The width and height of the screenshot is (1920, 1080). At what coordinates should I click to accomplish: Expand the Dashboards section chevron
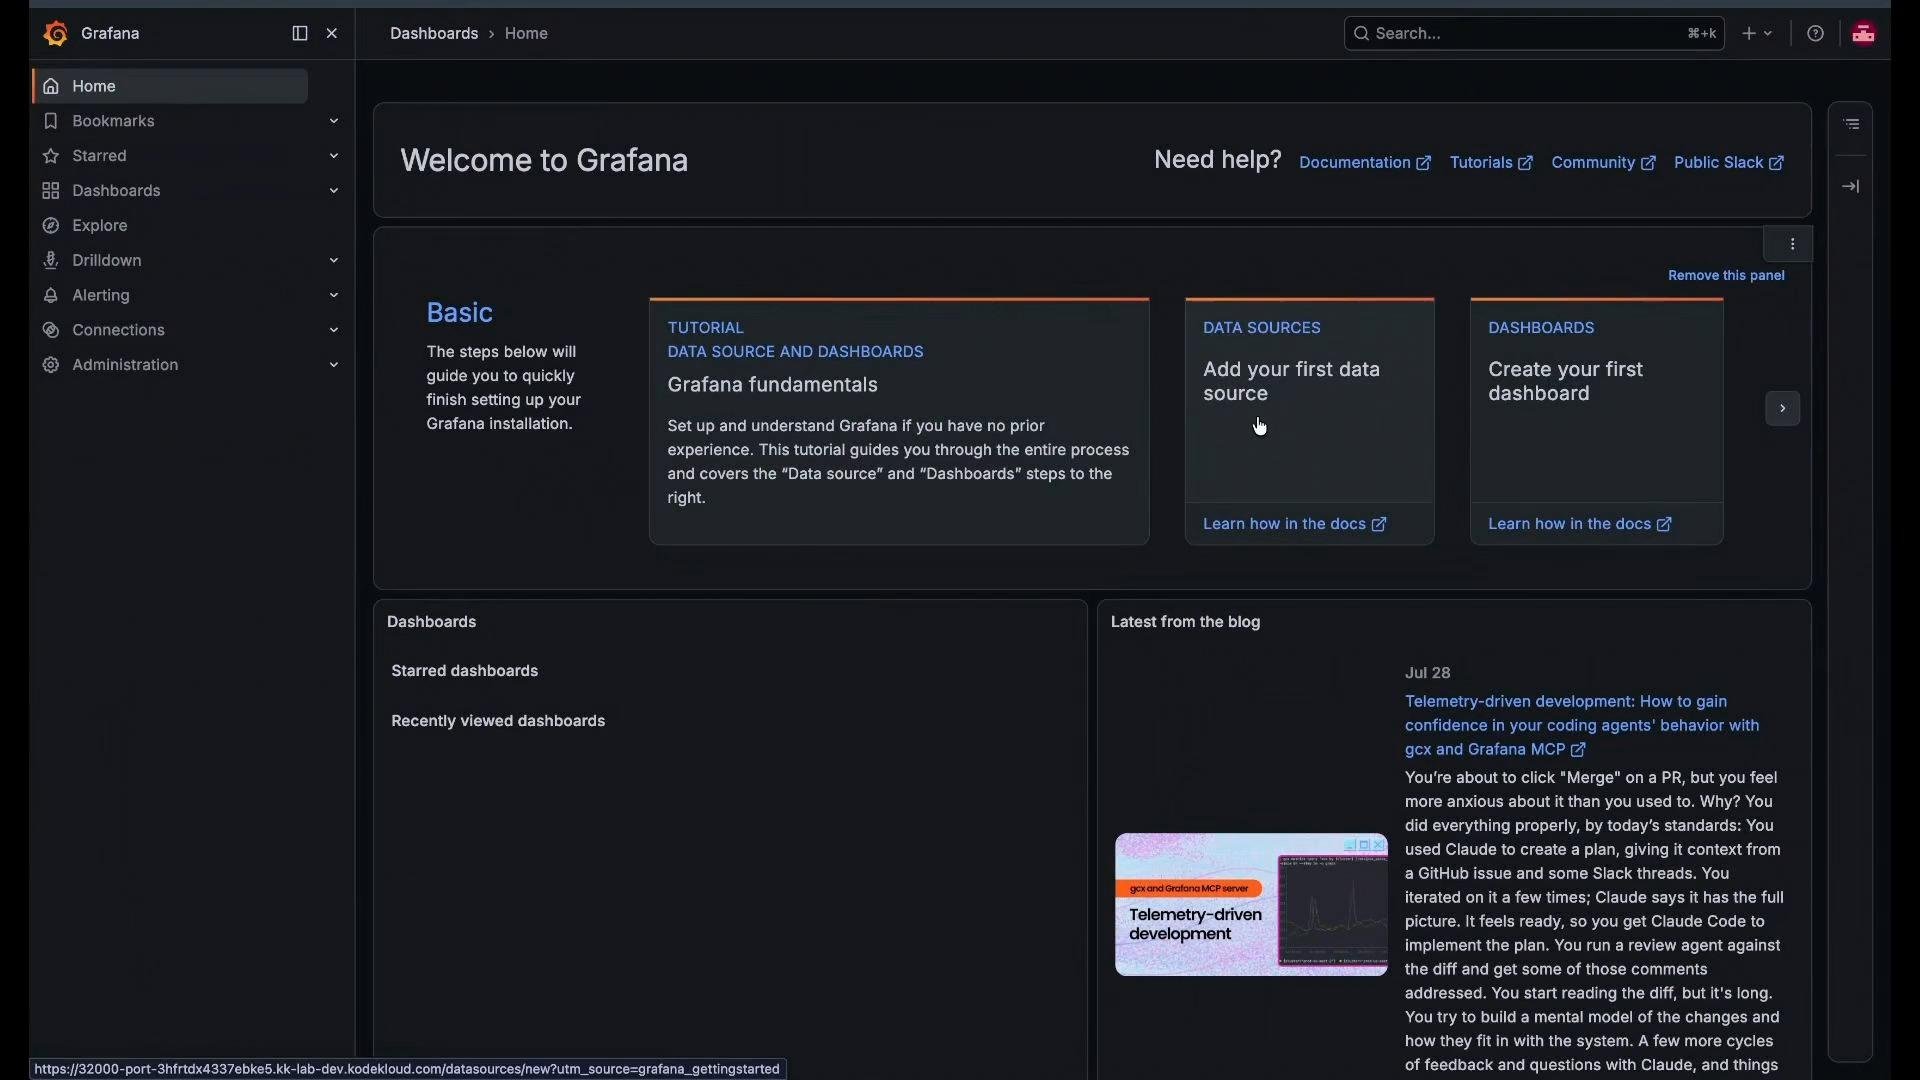335,192
